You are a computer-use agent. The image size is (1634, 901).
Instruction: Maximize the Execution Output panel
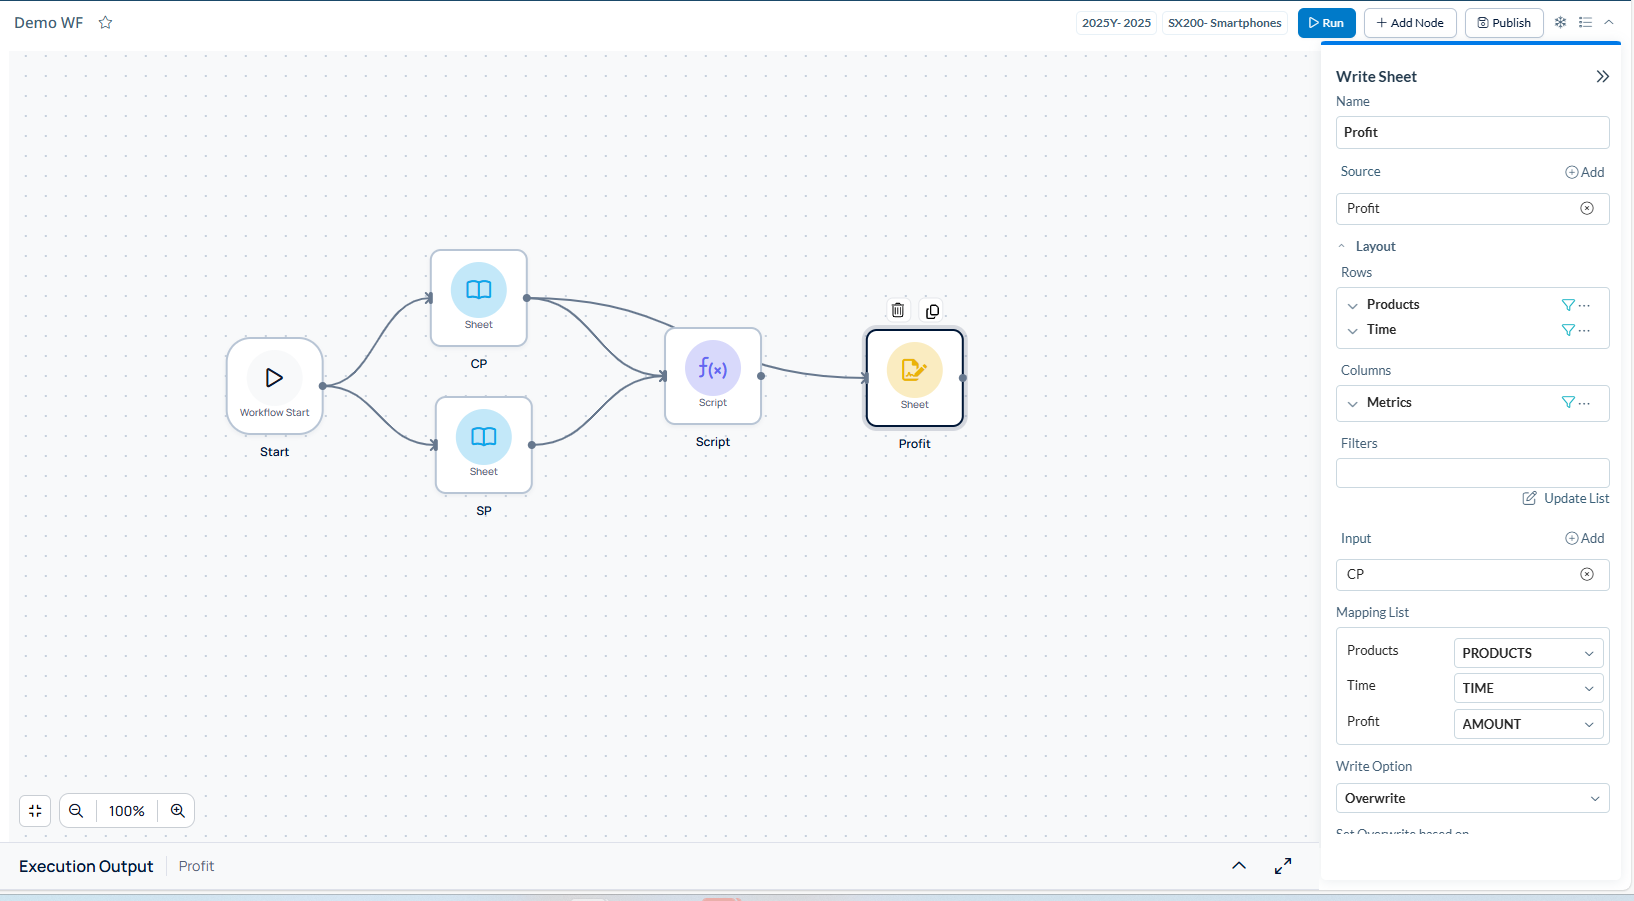coord(1283,866)
